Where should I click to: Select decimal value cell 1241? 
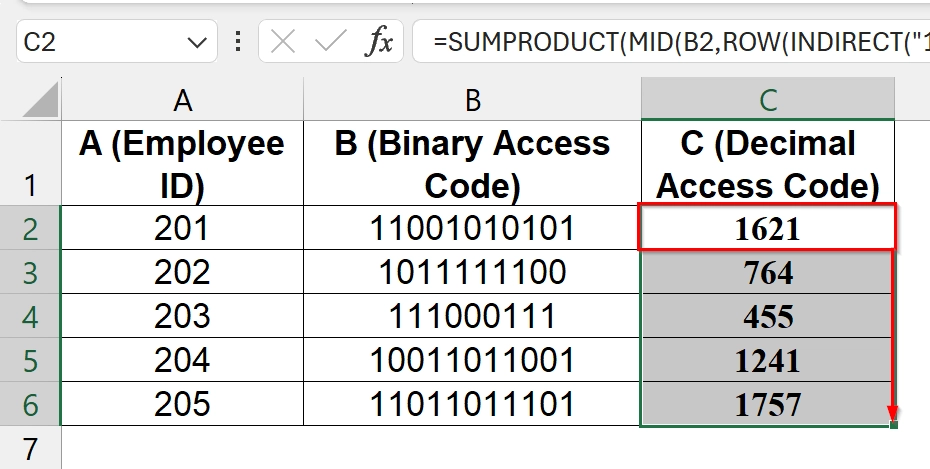pyautogui.click(x=767, y=359)
